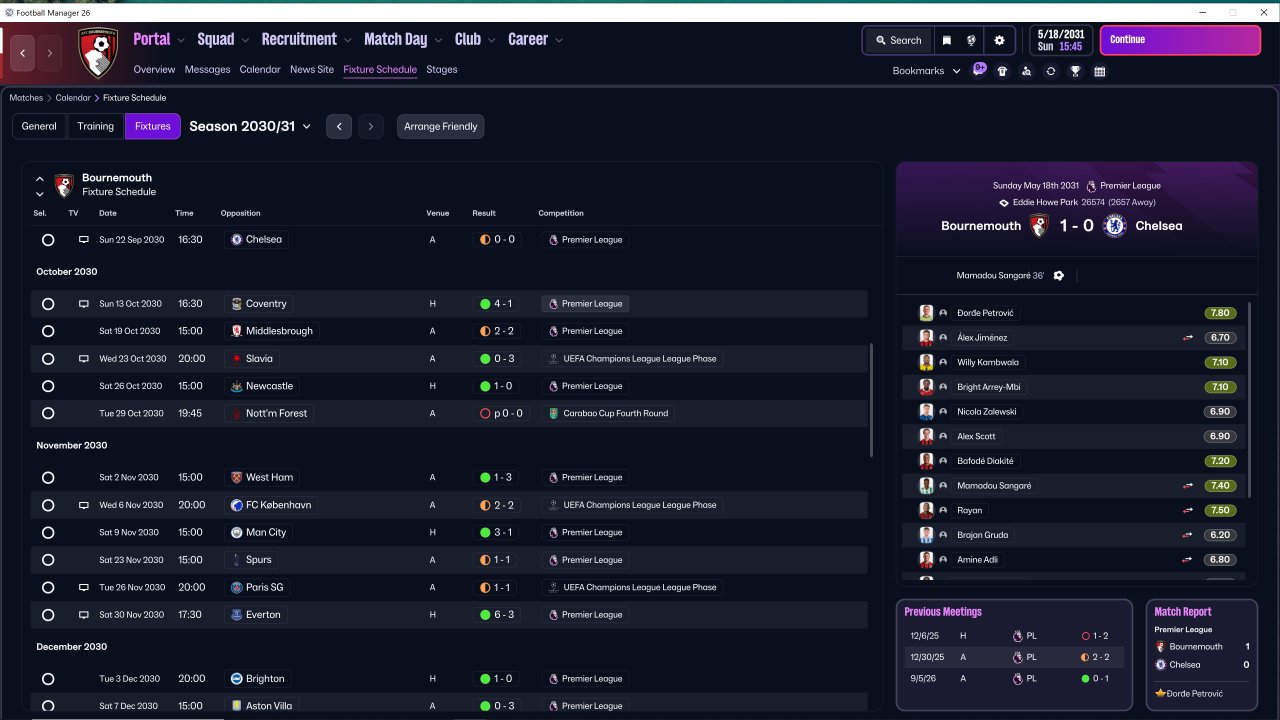
Task: Select the Newcastle fixture radio button
Action: pyautogui.click(x=48, y=386)
